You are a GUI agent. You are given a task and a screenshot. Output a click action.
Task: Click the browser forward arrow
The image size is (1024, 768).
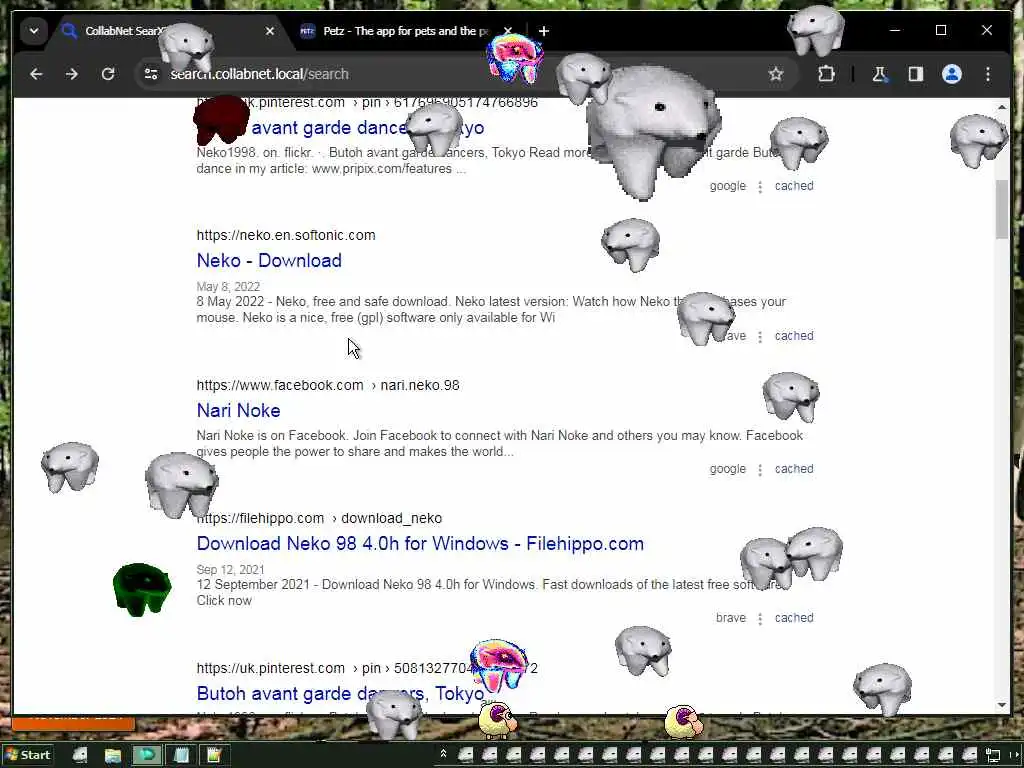(x=72, y=74)
